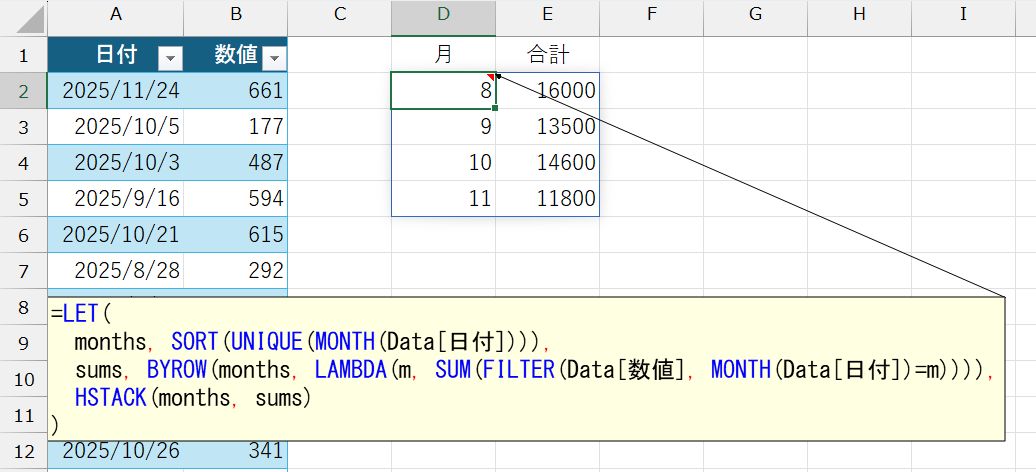
Task: Select row 11 header
Action: coord(24,414)
